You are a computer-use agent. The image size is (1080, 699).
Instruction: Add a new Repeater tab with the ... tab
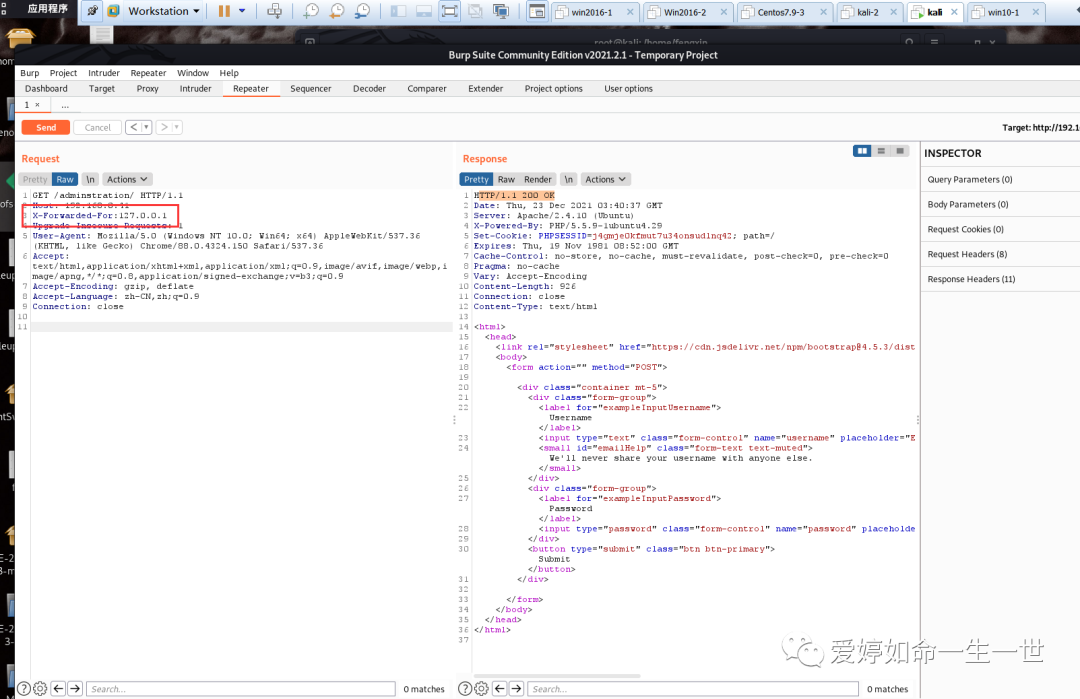65,105
